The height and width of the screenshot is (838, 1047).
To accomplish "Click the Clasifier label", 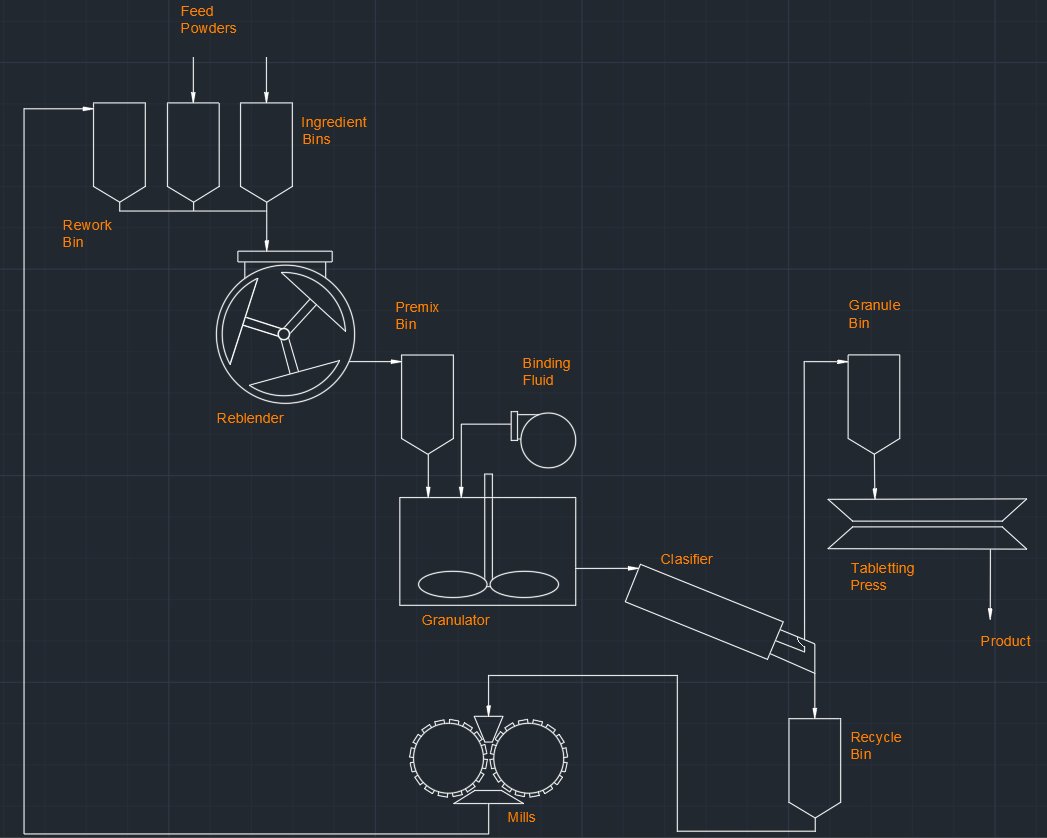I will click(x=686, y=559).
